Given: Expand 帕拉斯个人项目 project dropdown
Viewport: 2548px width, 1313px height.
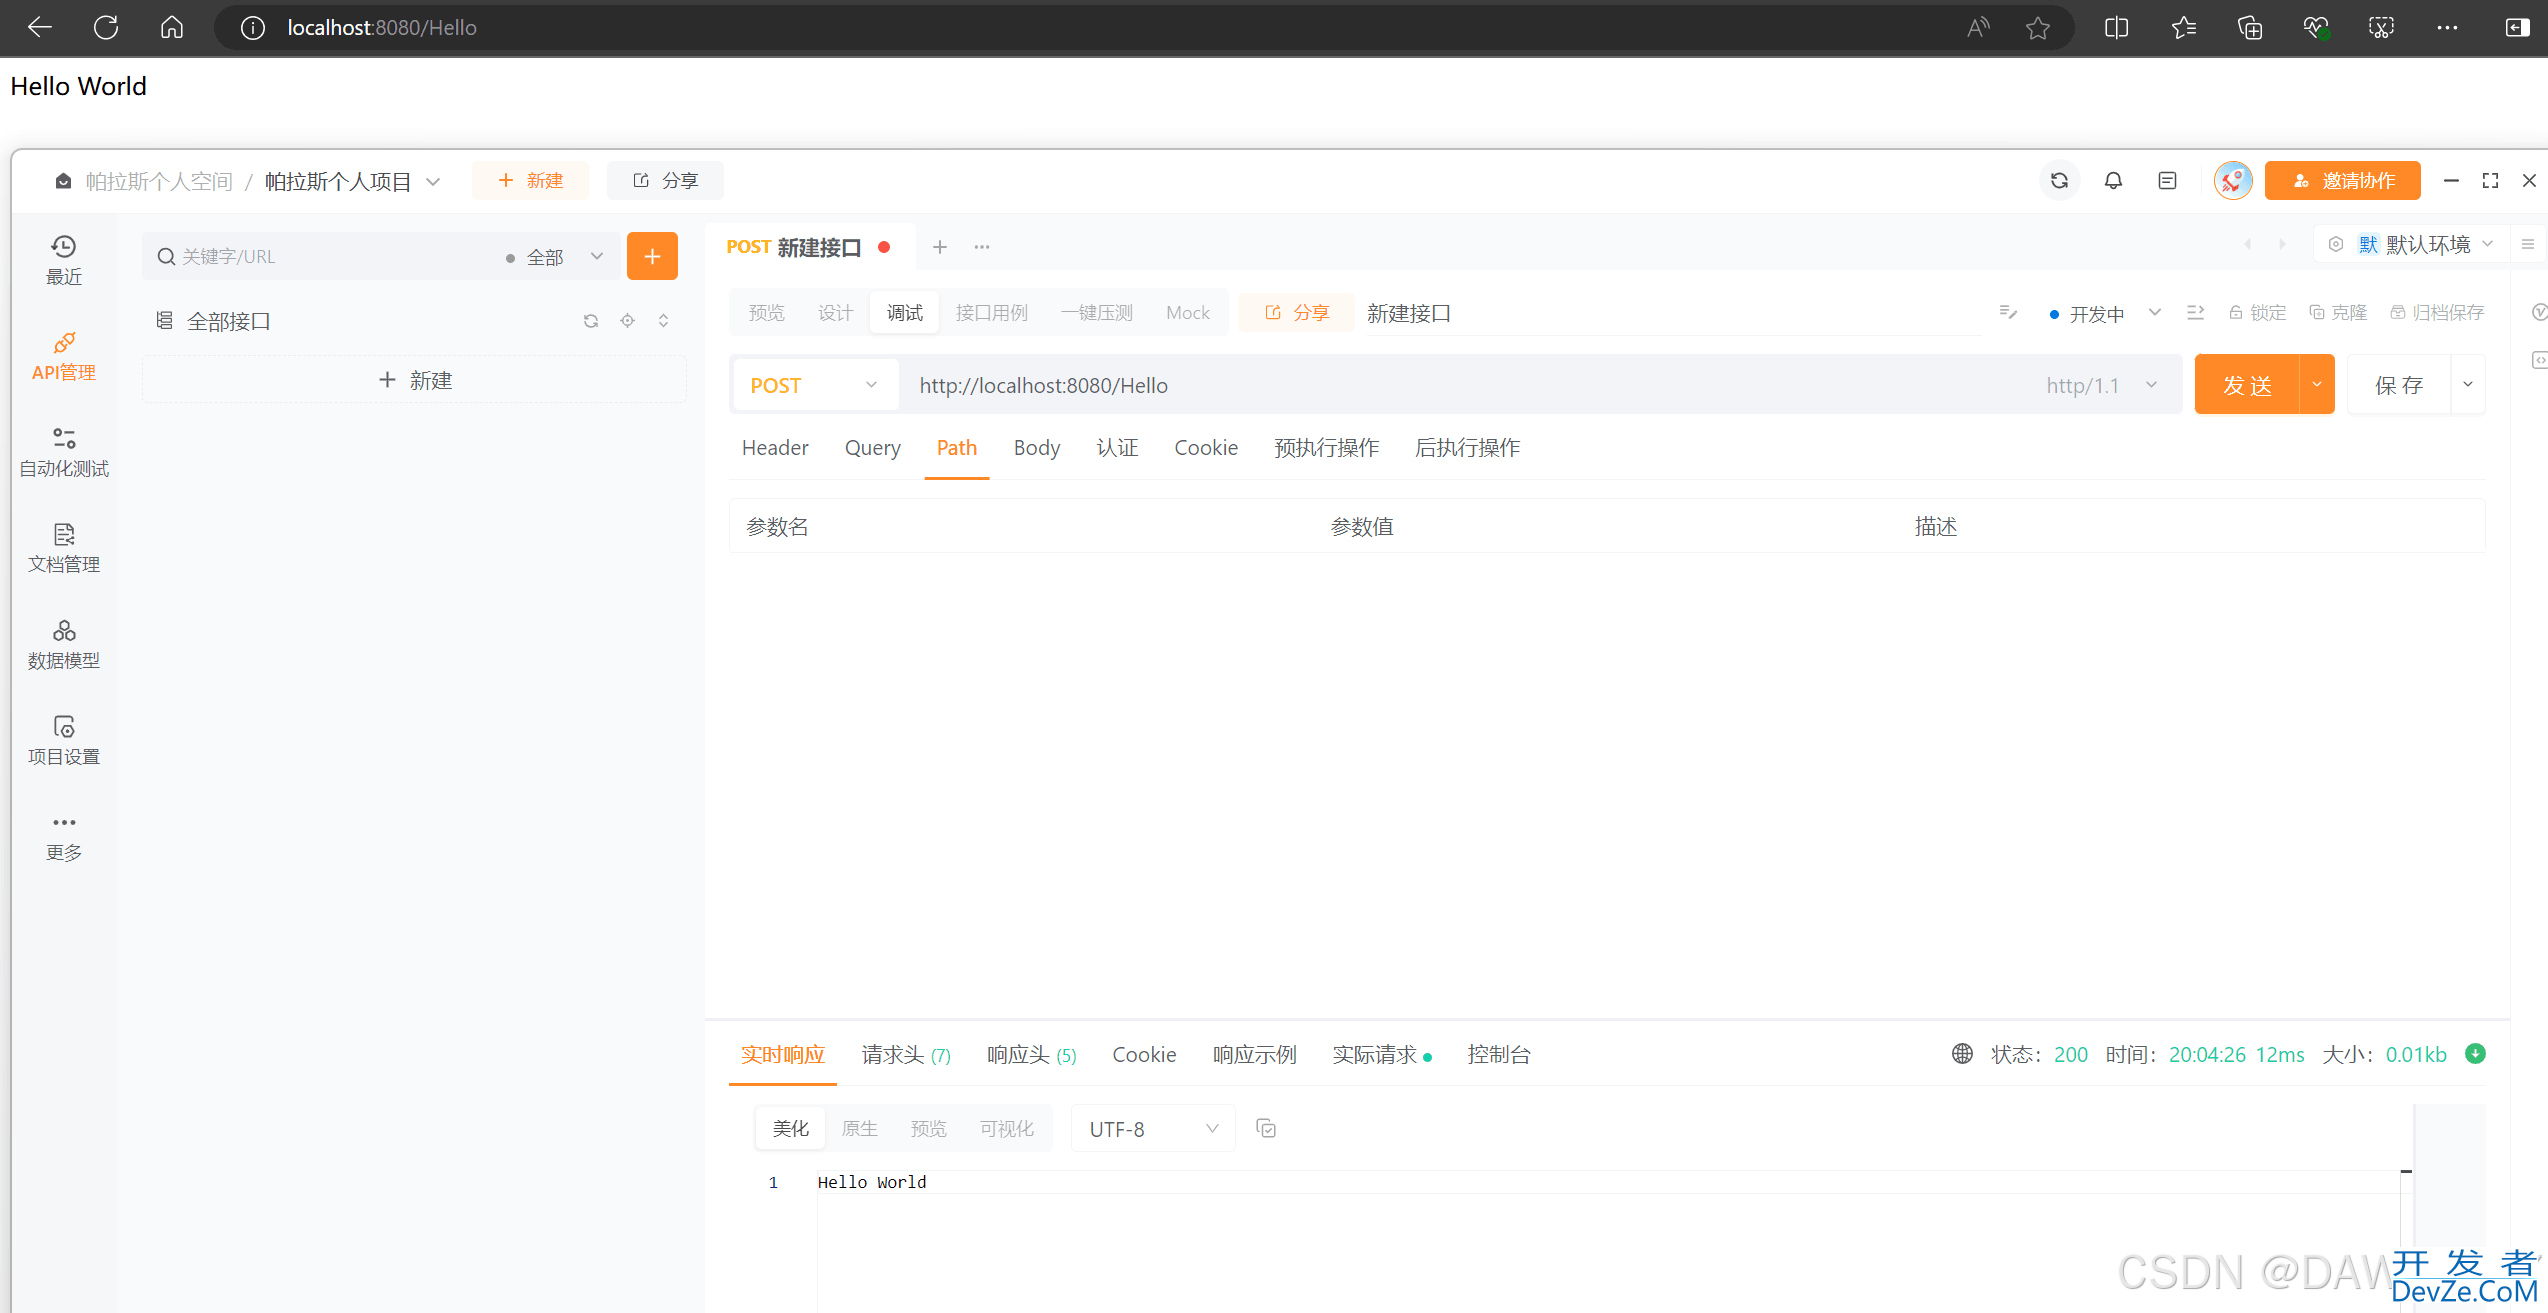Looking at the screenshot, I should (x=433, y=181).
